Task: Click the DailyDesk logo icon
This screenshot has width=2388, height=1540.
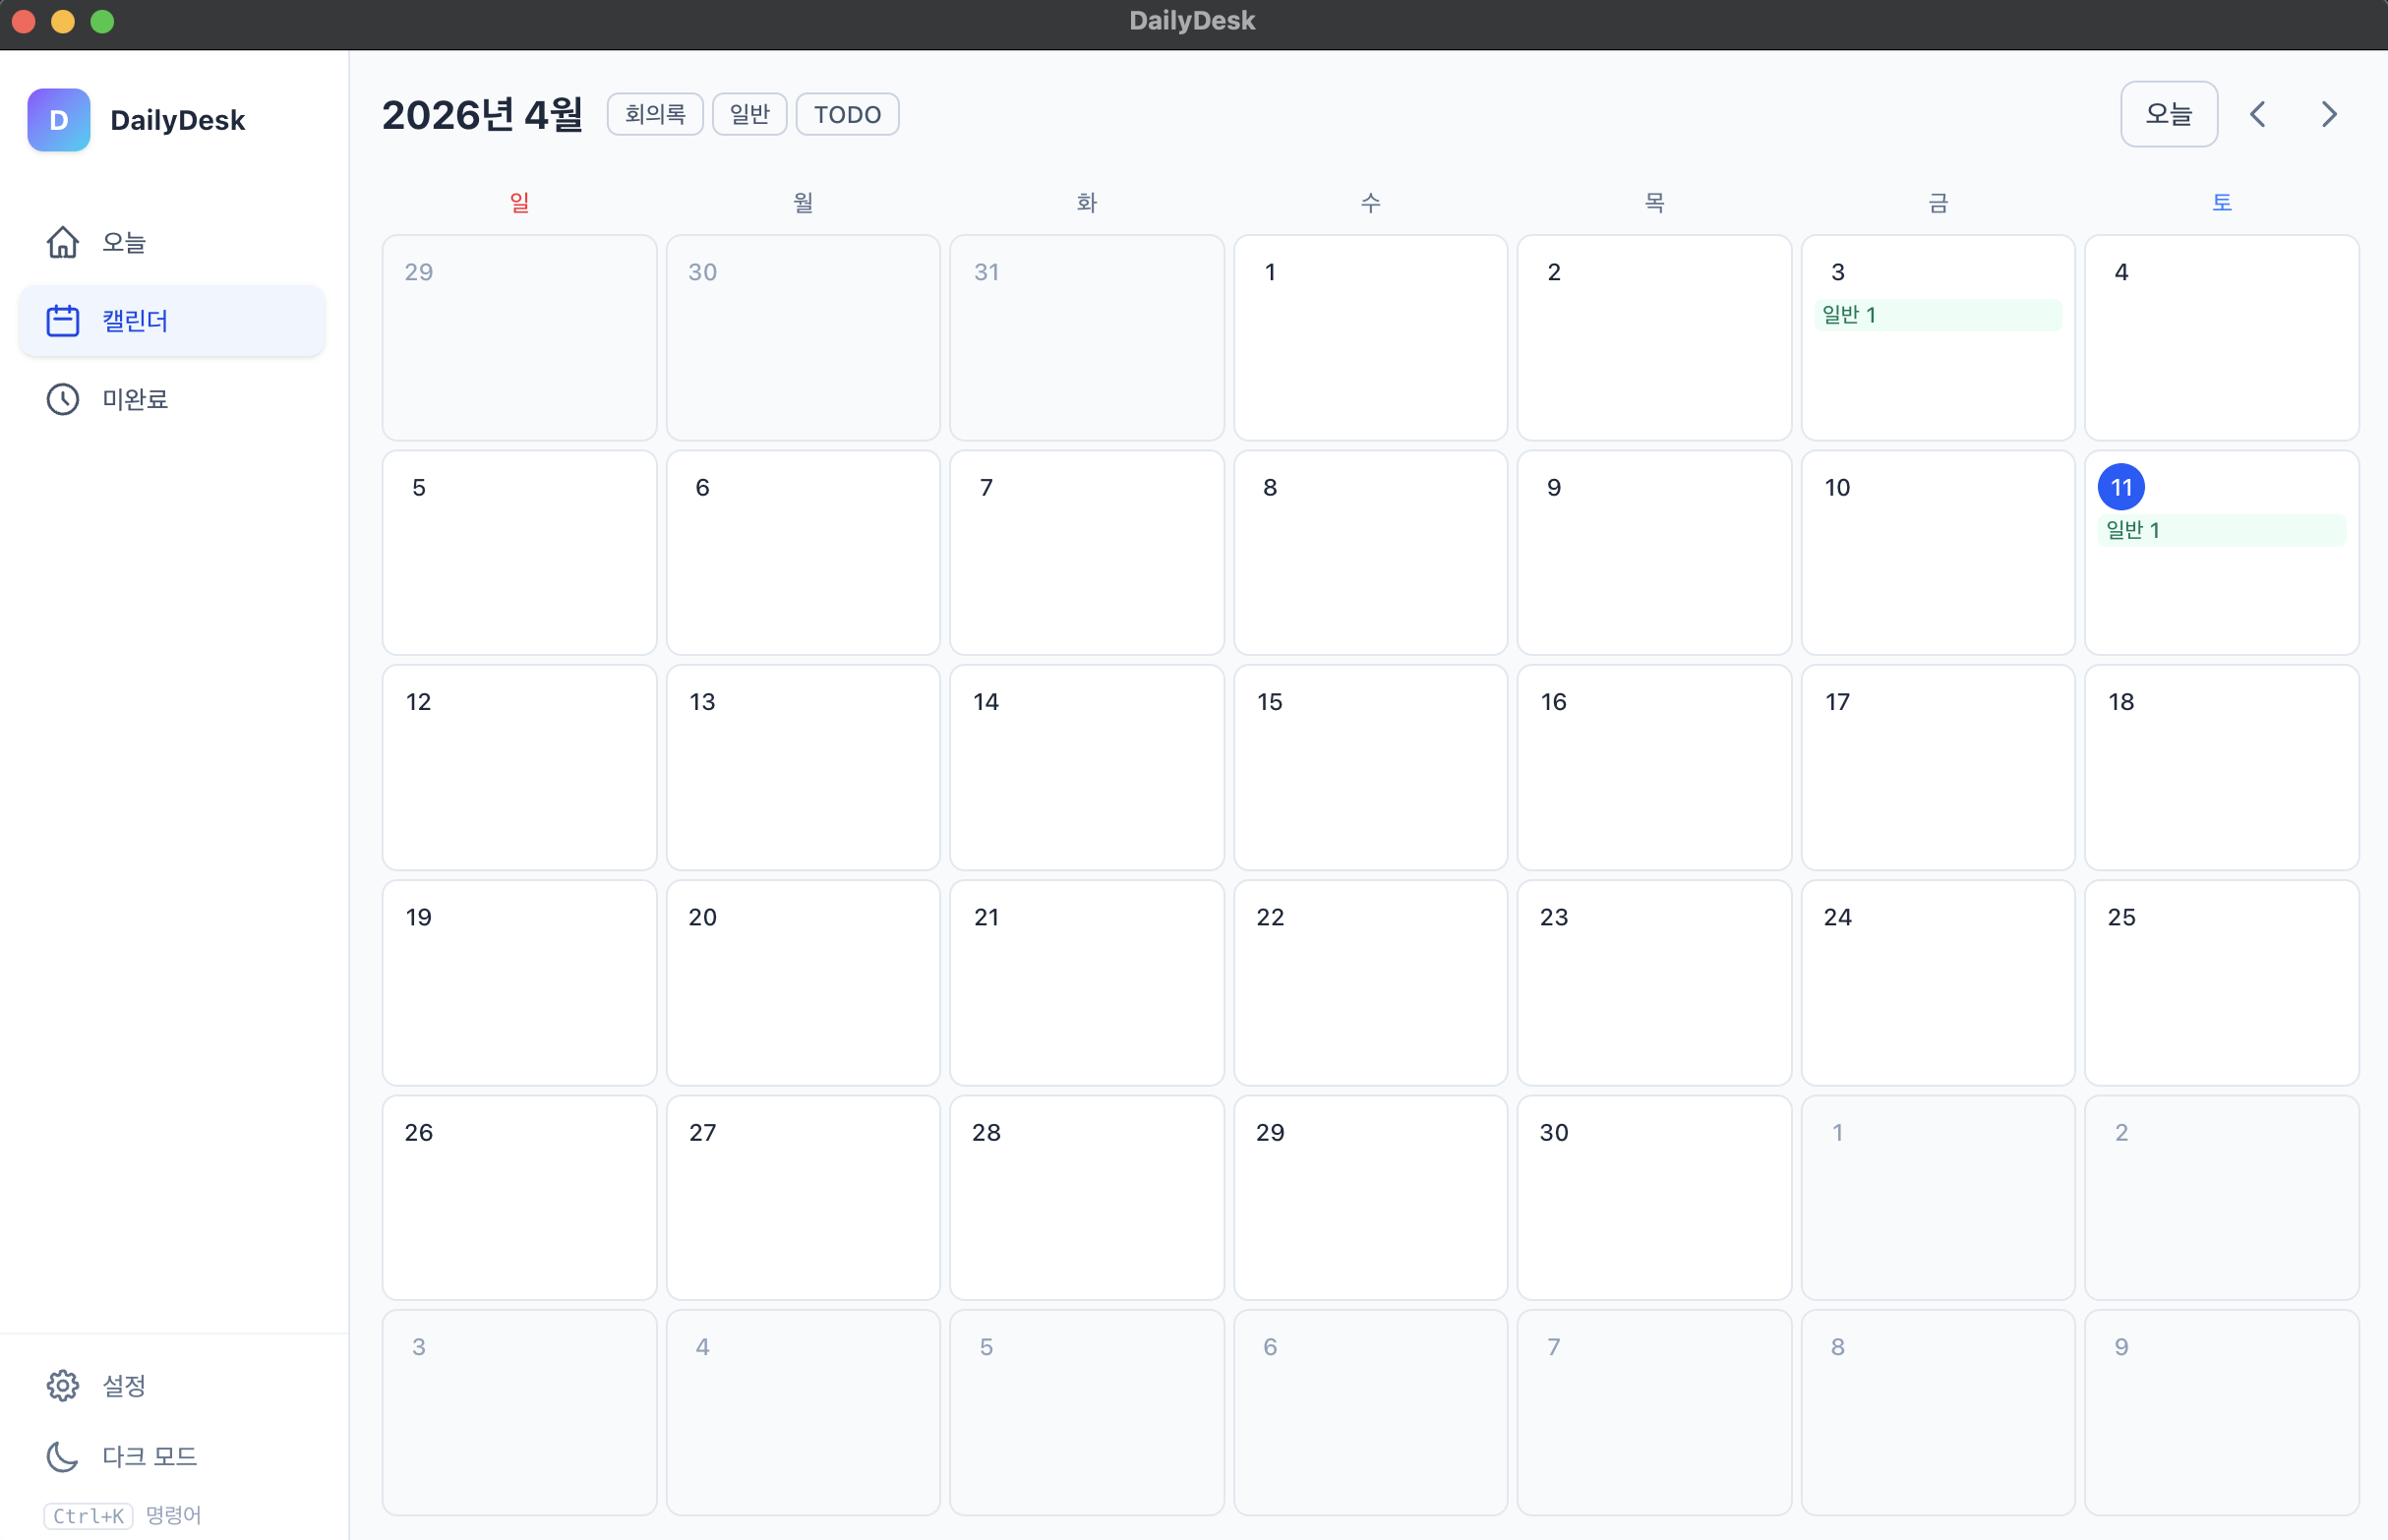Action: point(58,120)
